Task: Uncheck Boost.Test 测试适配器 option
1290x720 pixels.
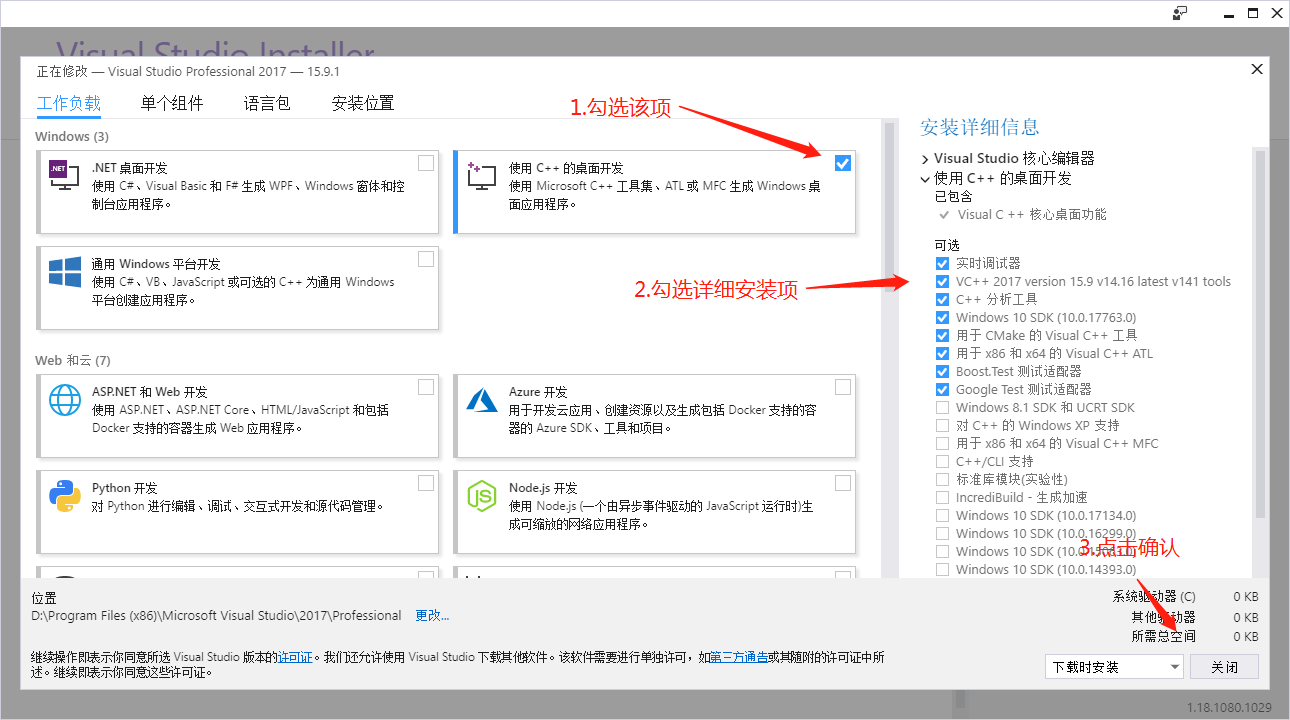Action: point(942,372)
